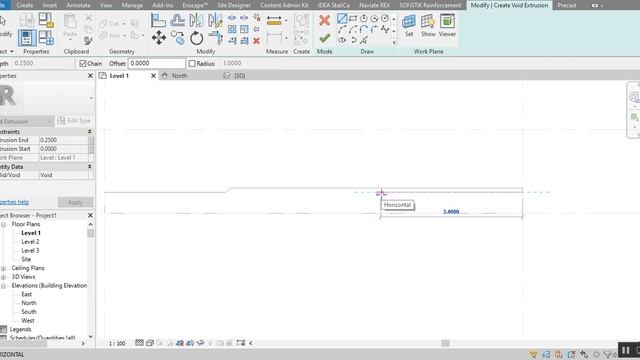Open the Precast ribbon tab
Screen dimensions: 640x360
click(567, 5)
